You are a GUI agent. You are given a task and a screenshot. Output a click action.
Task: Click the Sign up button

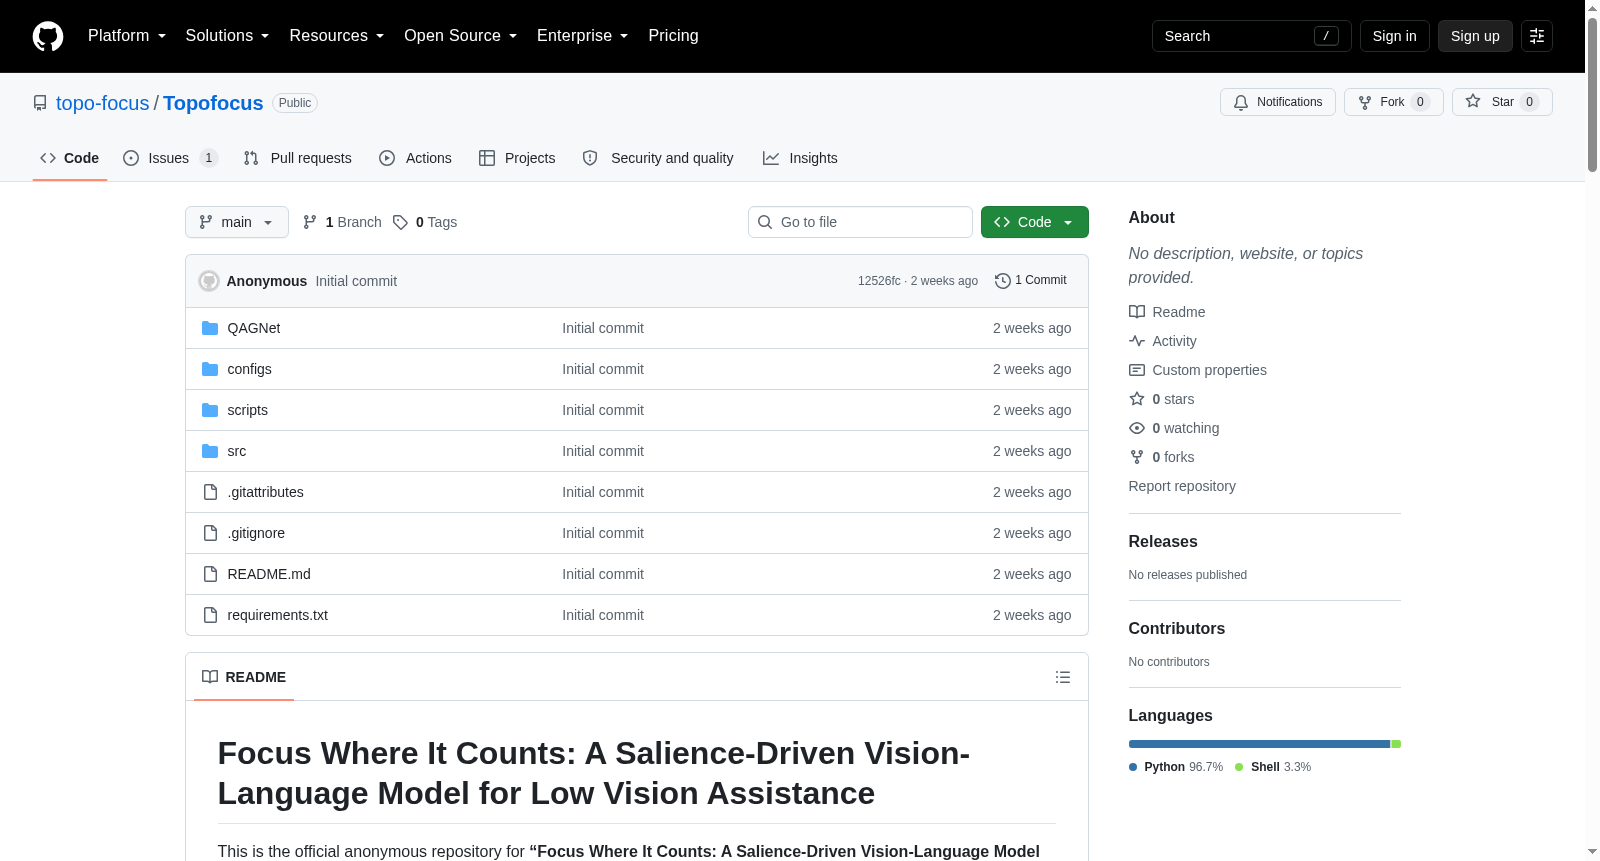pos(1475,36)
